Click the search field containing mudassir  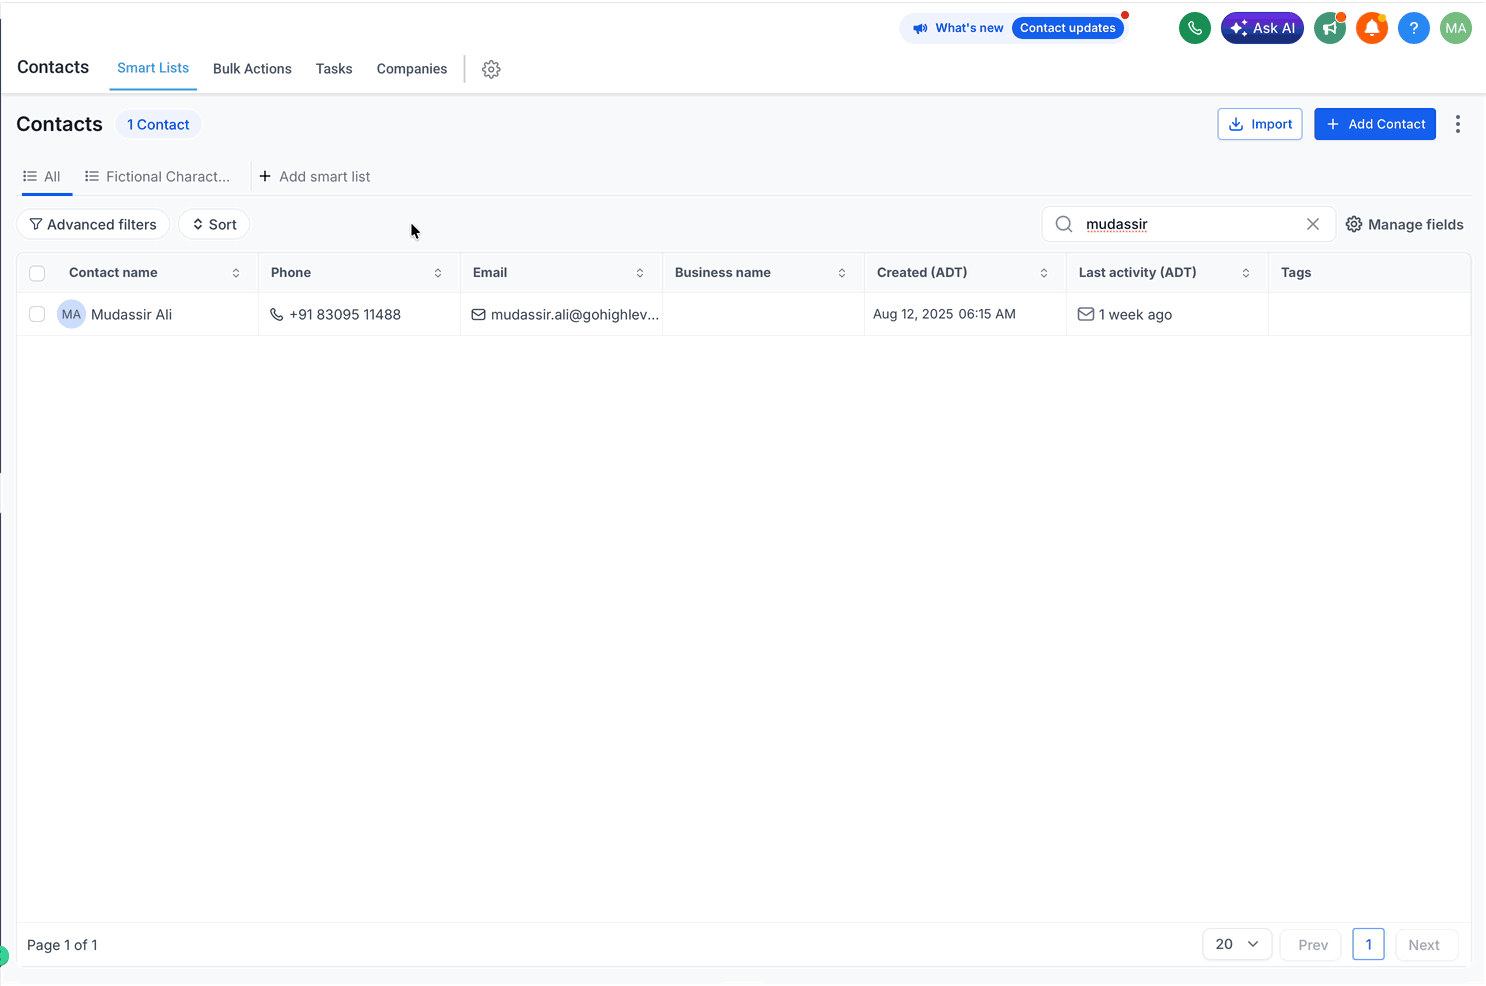coord(1188,224)
